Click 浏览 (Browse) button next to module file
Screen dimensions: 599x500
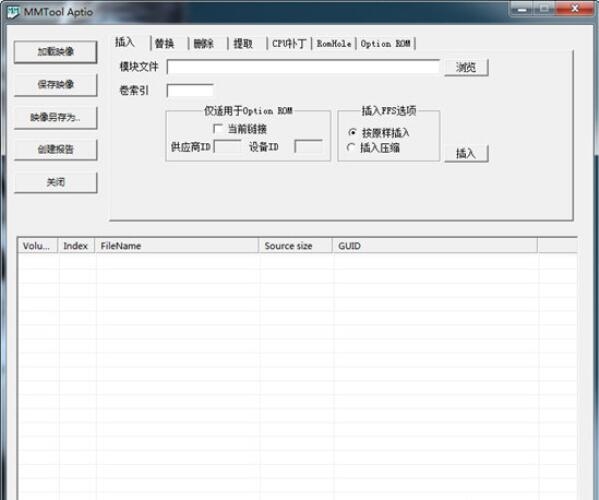pos(466,68)
